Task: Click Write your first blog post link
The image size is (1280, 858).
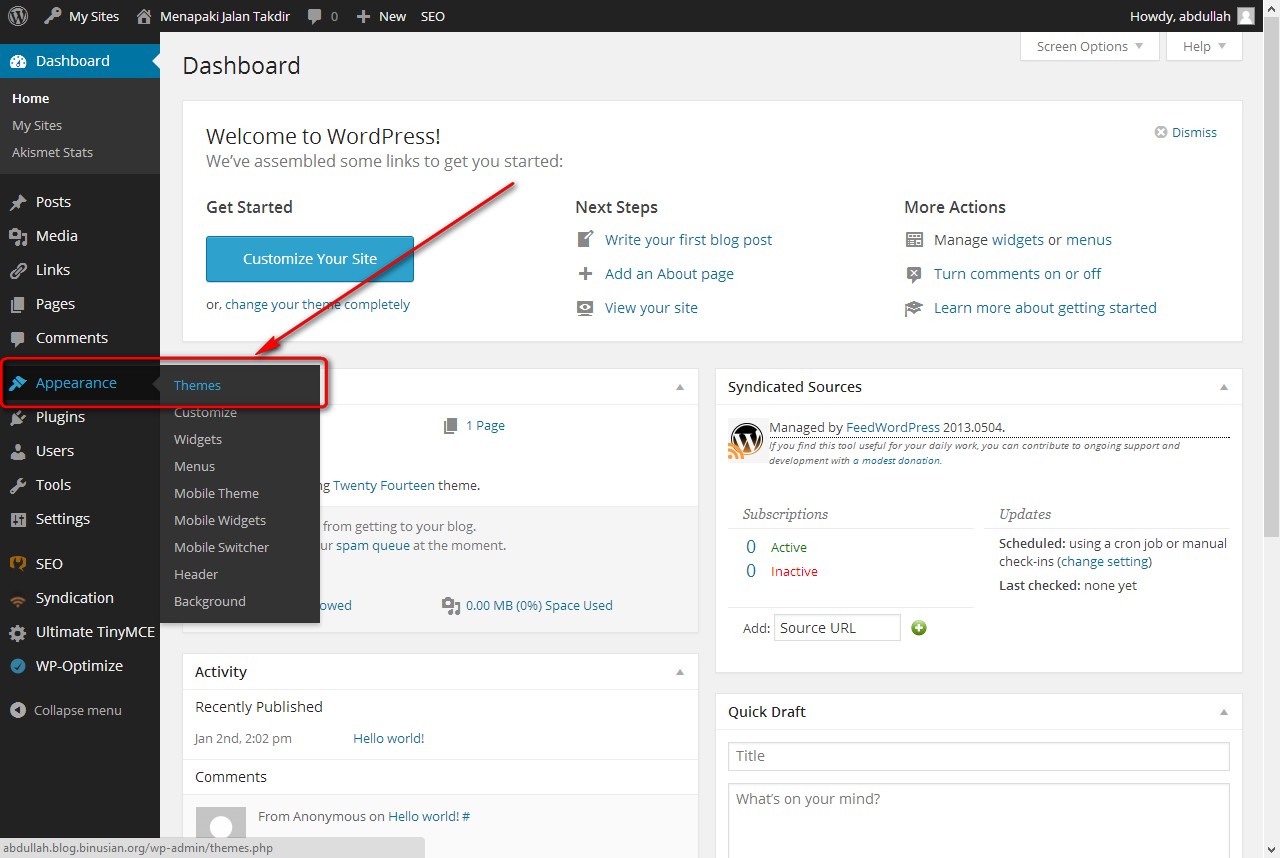Action: [x=688, y=240]
